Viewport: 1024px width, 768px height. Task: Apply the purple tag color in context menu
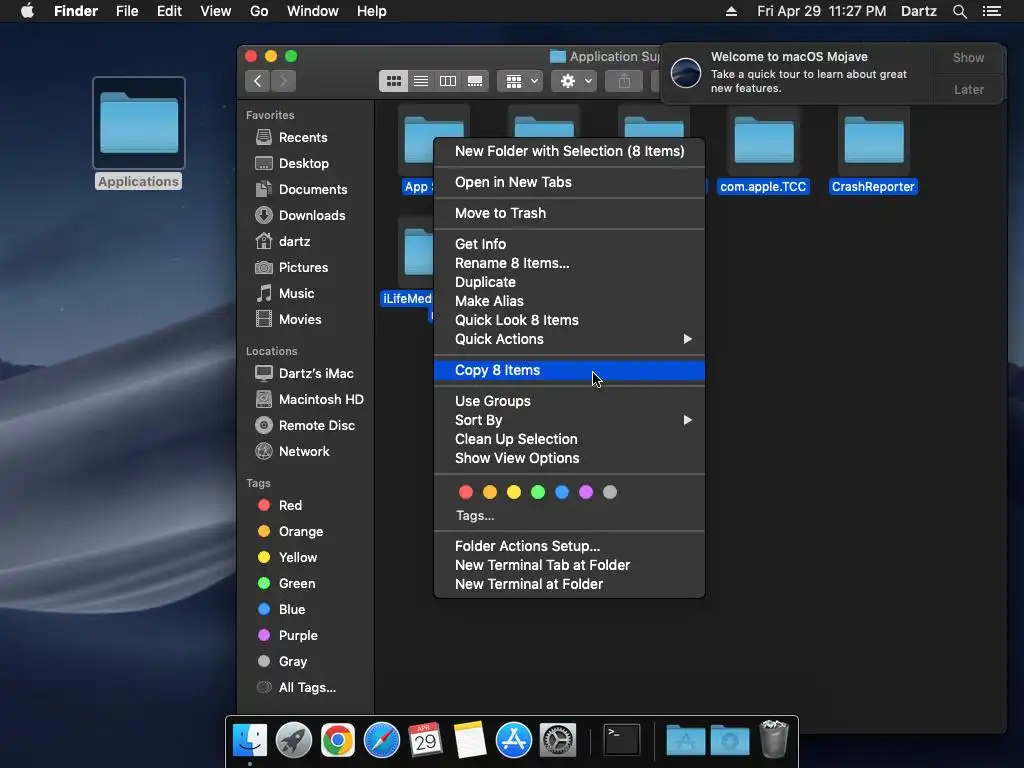click(586, 492)
